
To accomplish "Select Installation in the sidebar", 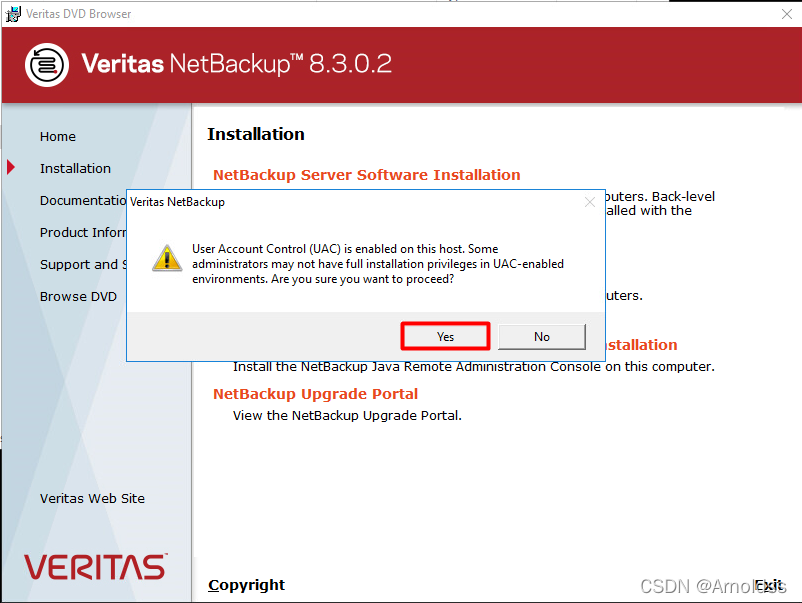I will tap(75, 168).
